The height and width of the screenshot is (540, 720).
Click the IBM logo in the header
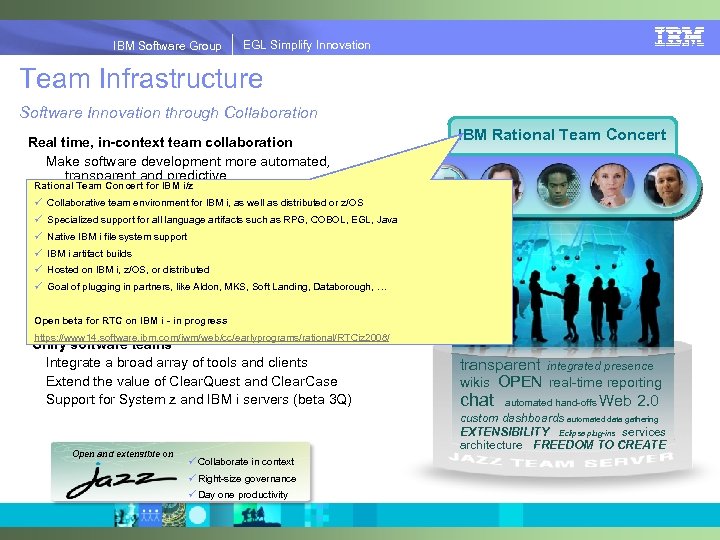point(679,36)
